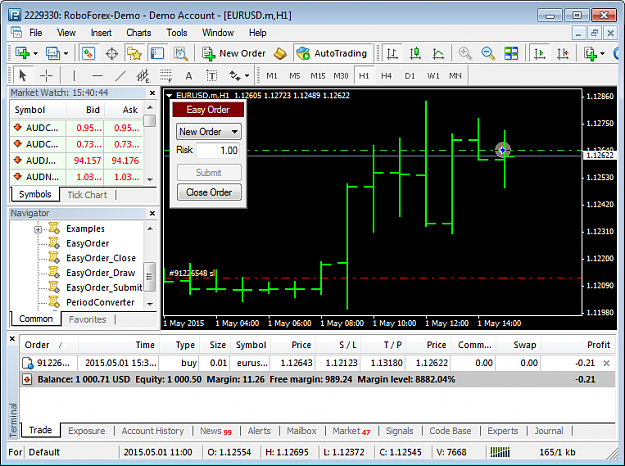Click the Easy Order red header
Image resolution: width=625 pixels, height=466 pixels.
(208, 110)
